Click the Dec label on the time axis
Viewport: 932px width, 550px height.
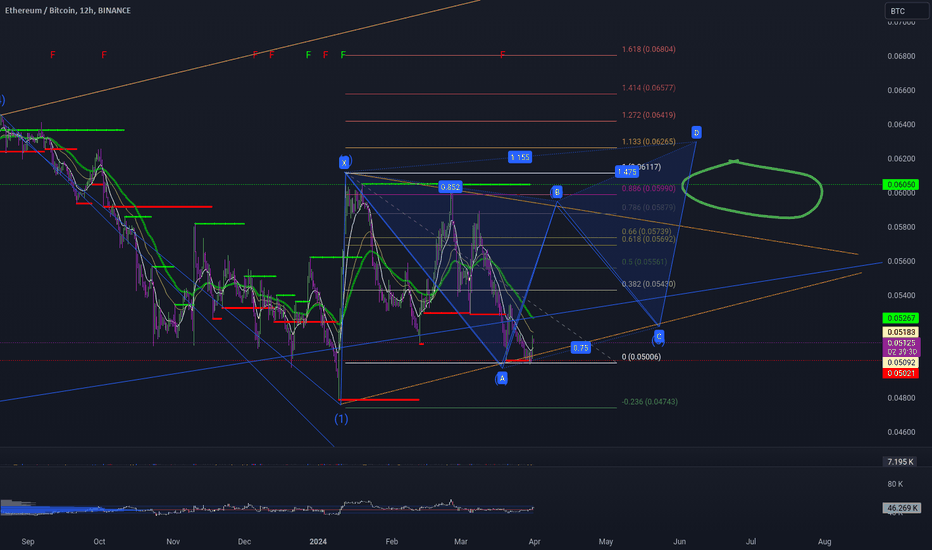pos(244,542)
